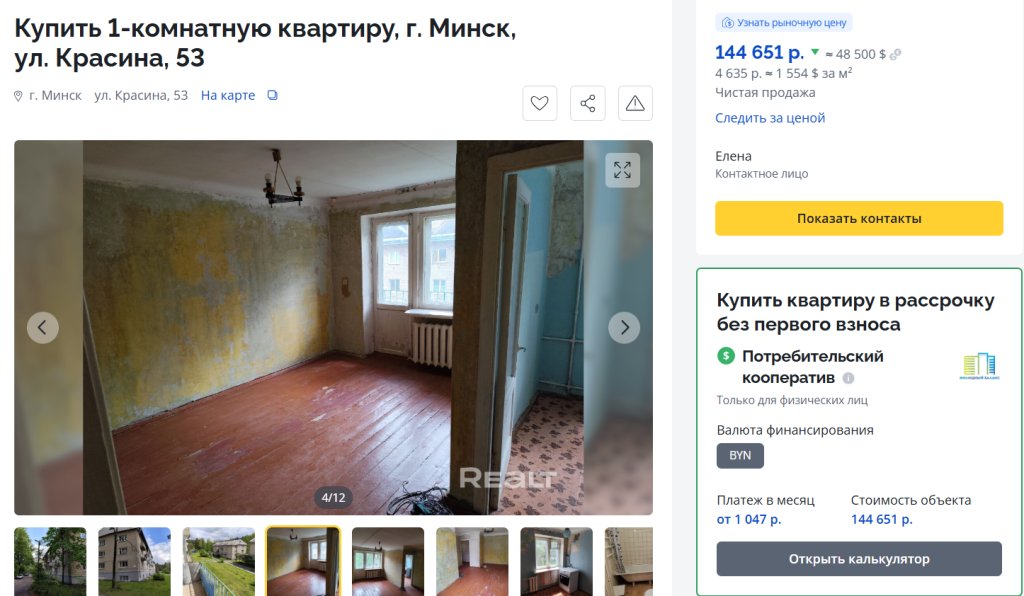Select first thumbnail of tree-lined street
Screen dimensions: 1024x596
(50, 561)
